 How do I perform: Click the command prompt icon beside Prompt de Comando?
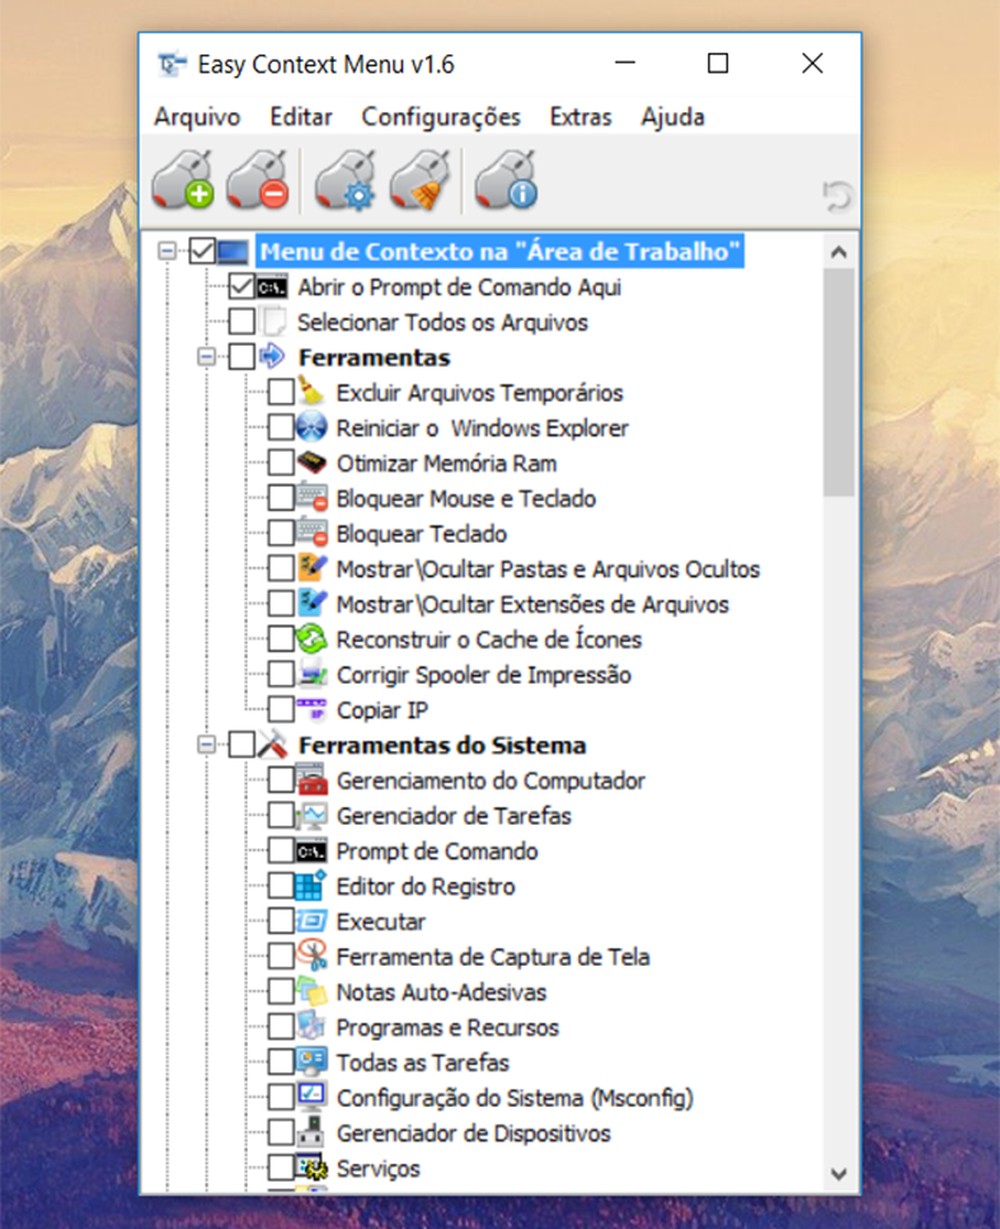[x=314, y=851]
